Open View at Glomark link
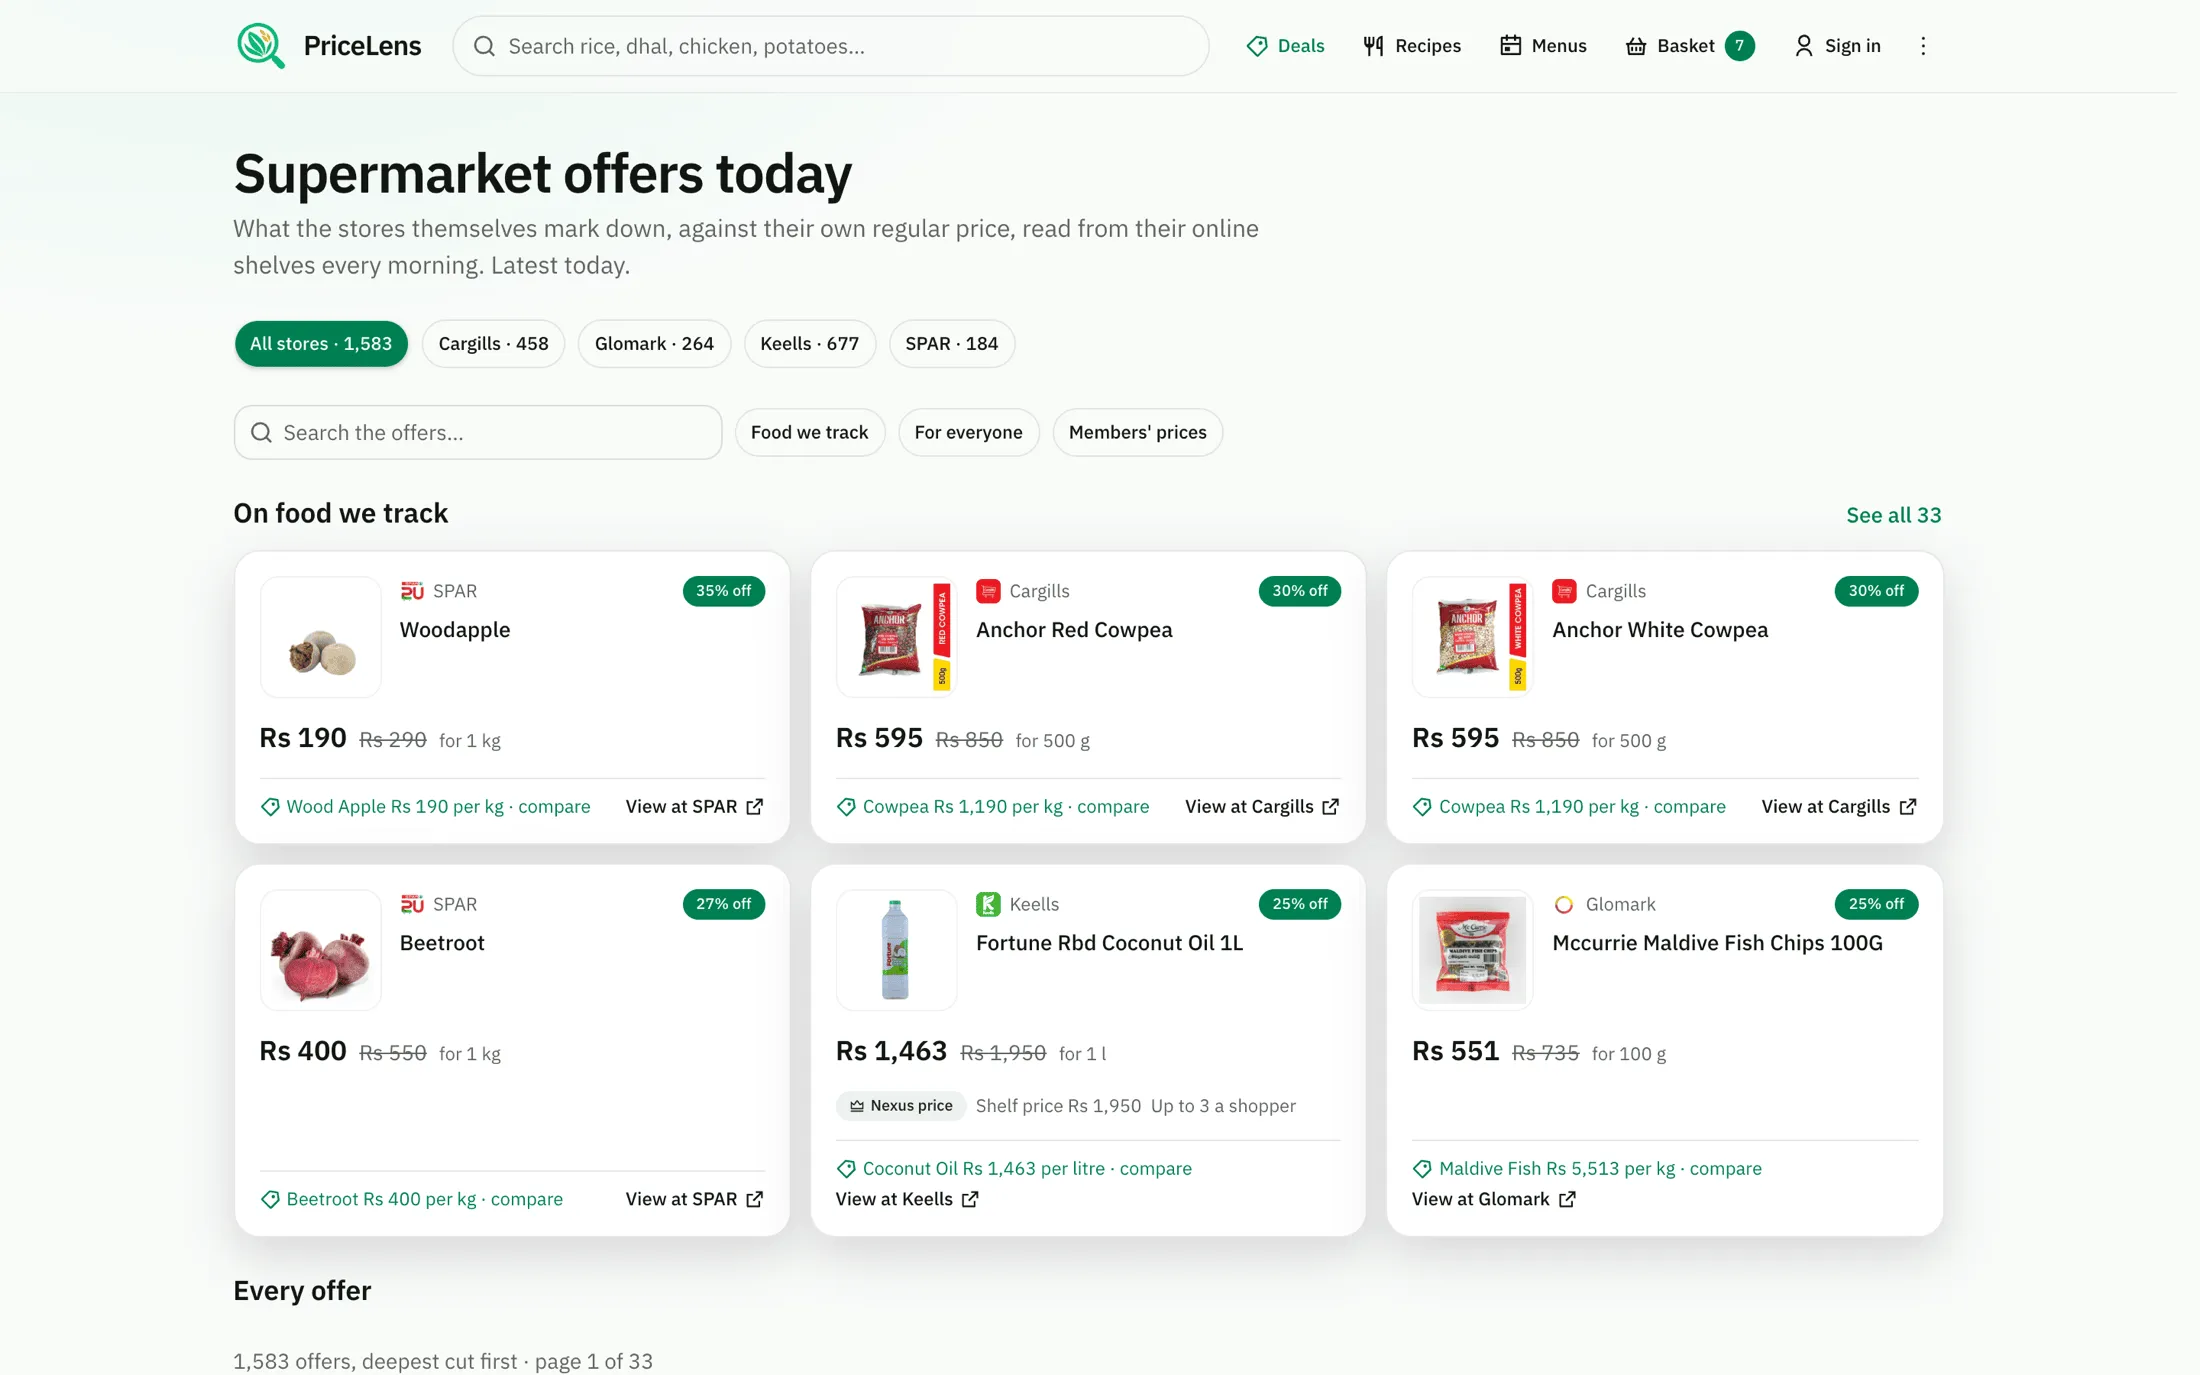The image size is (2200, 1375). tap(1494, 1199)
